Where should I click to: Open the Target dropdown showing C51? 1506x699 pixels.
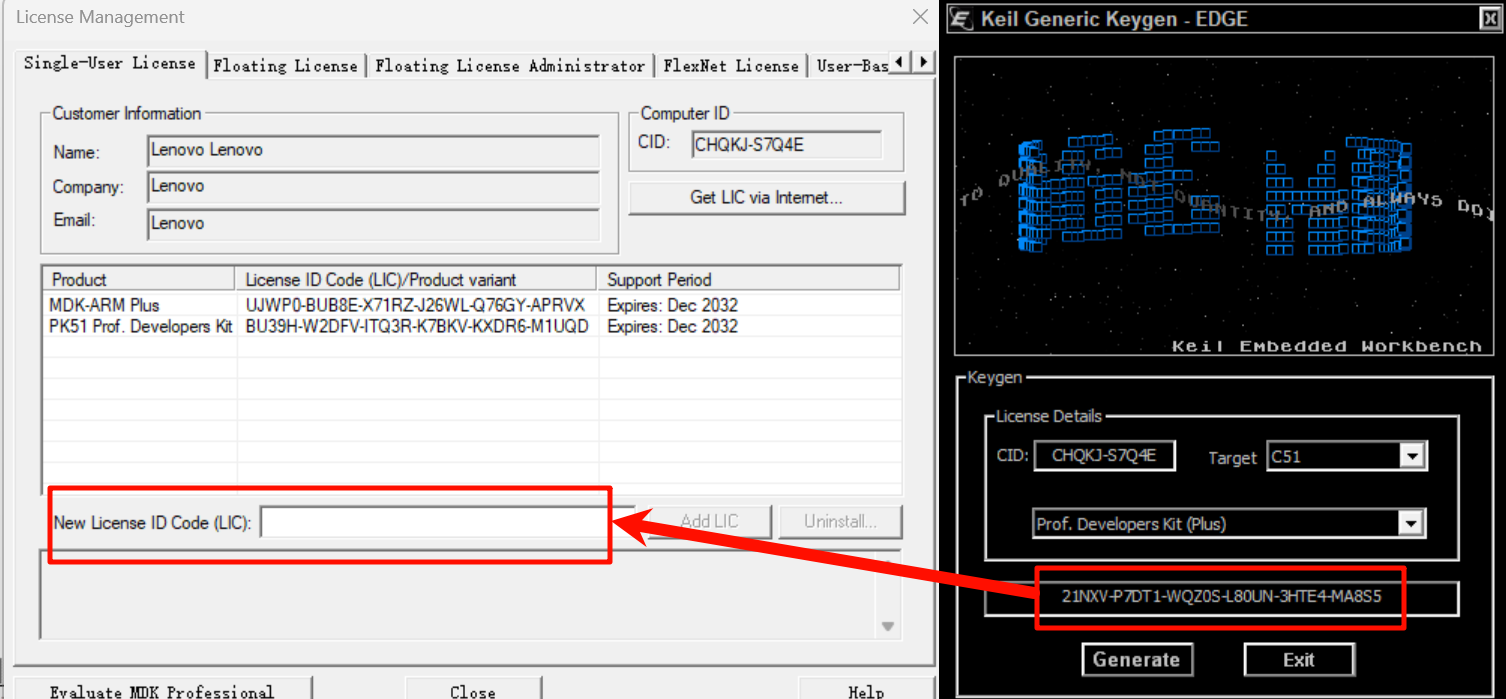tap(1346, 457)
